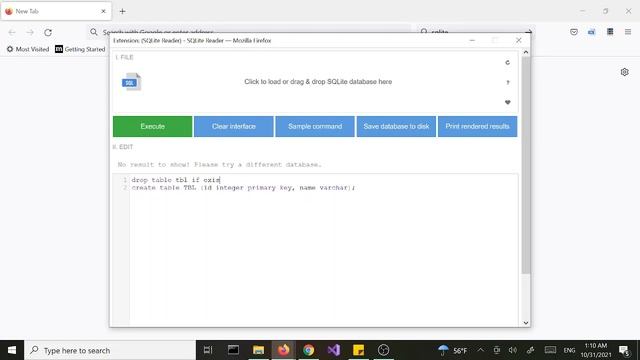Open Sticky Notes from the taskbar
640x360 pixels.
tap(358, 350)
